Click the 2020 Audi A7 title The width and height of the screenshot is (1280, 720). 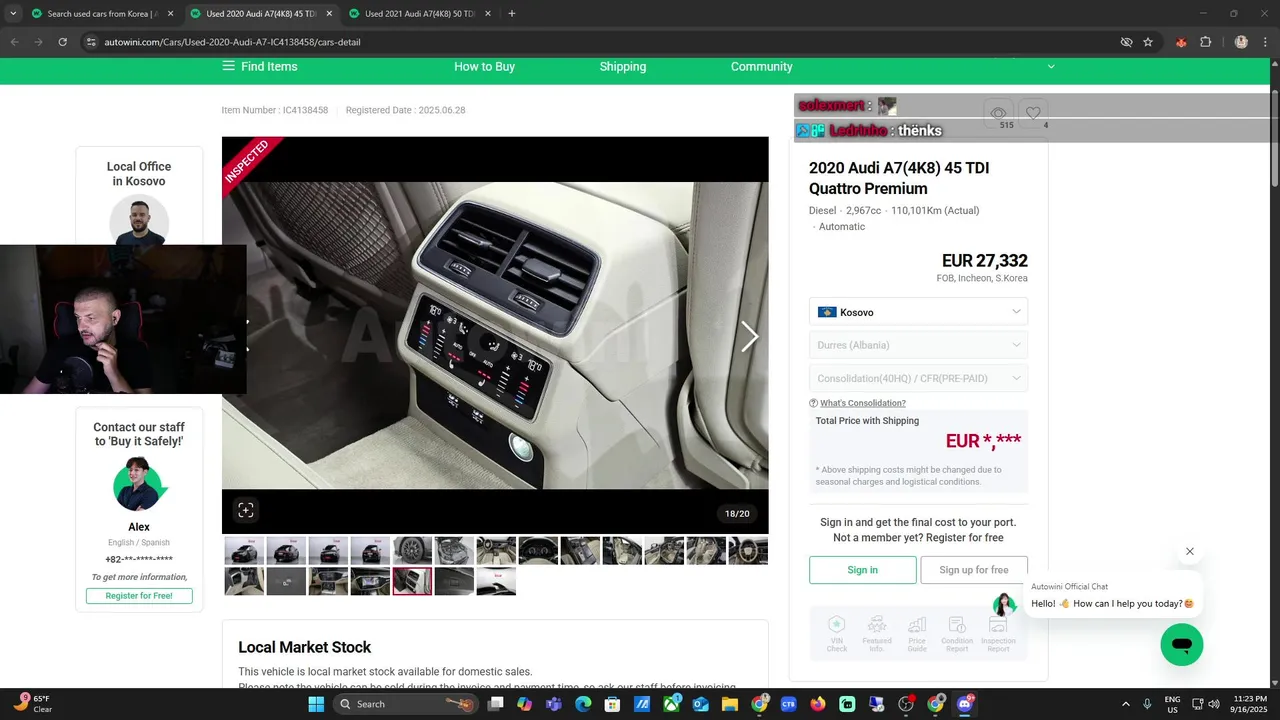899,178
